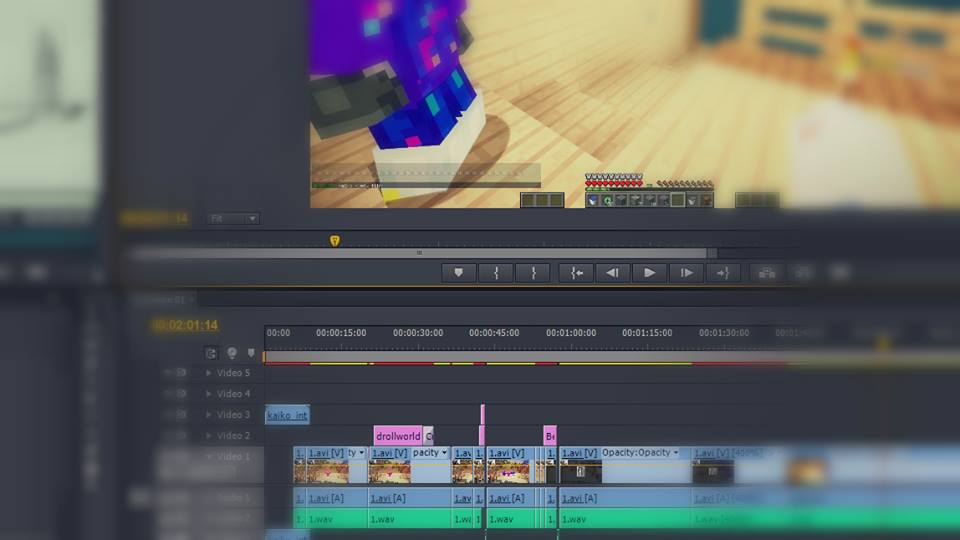Open the Opacity:Opacity clip effect dropdown

(675, 452)
